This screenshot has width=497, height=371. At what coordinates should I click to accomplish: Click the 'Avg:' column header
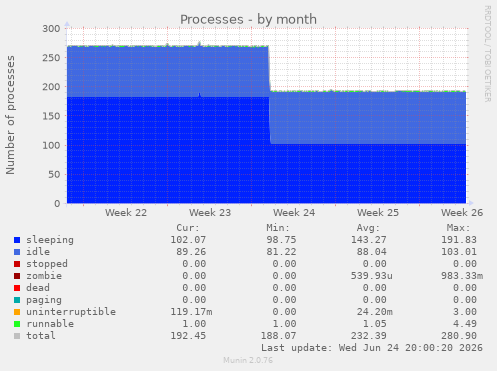(x=368, y=228)
